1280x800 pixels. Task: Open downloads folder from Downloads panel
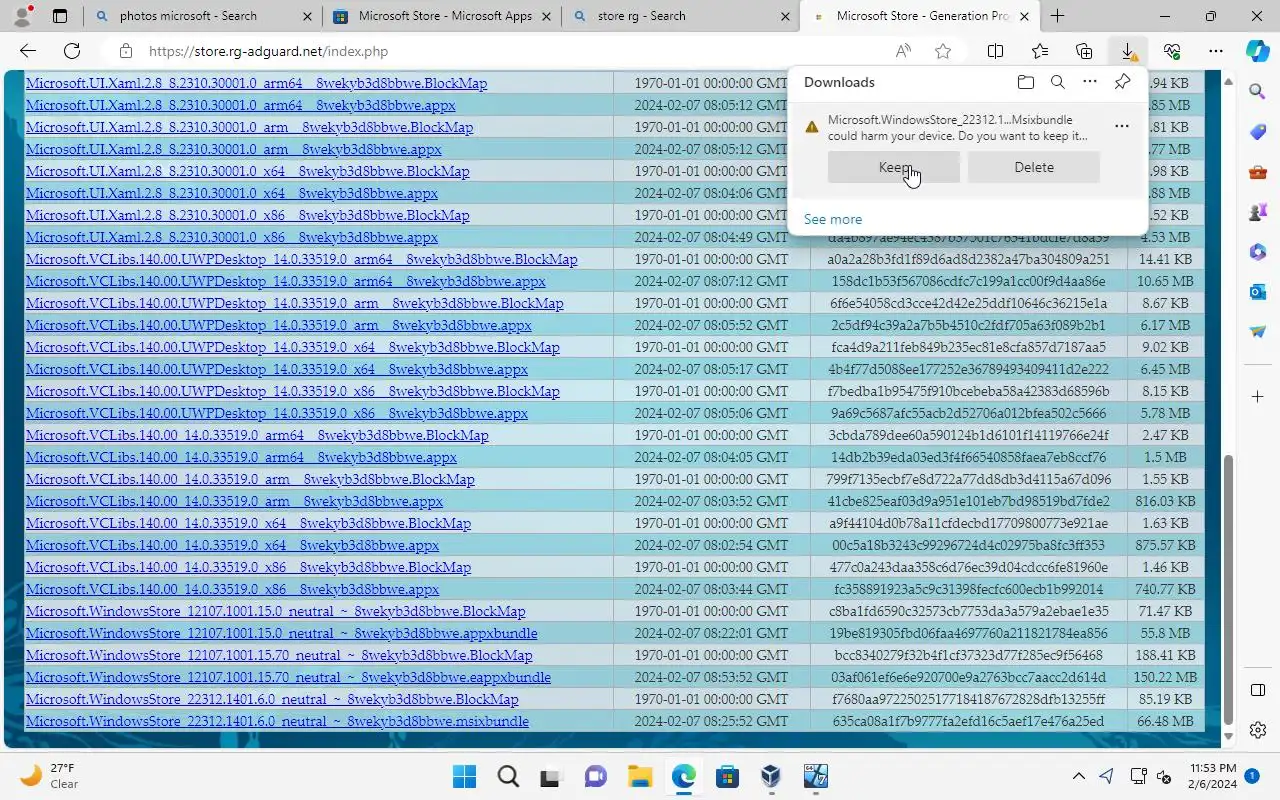point(1026,82)
